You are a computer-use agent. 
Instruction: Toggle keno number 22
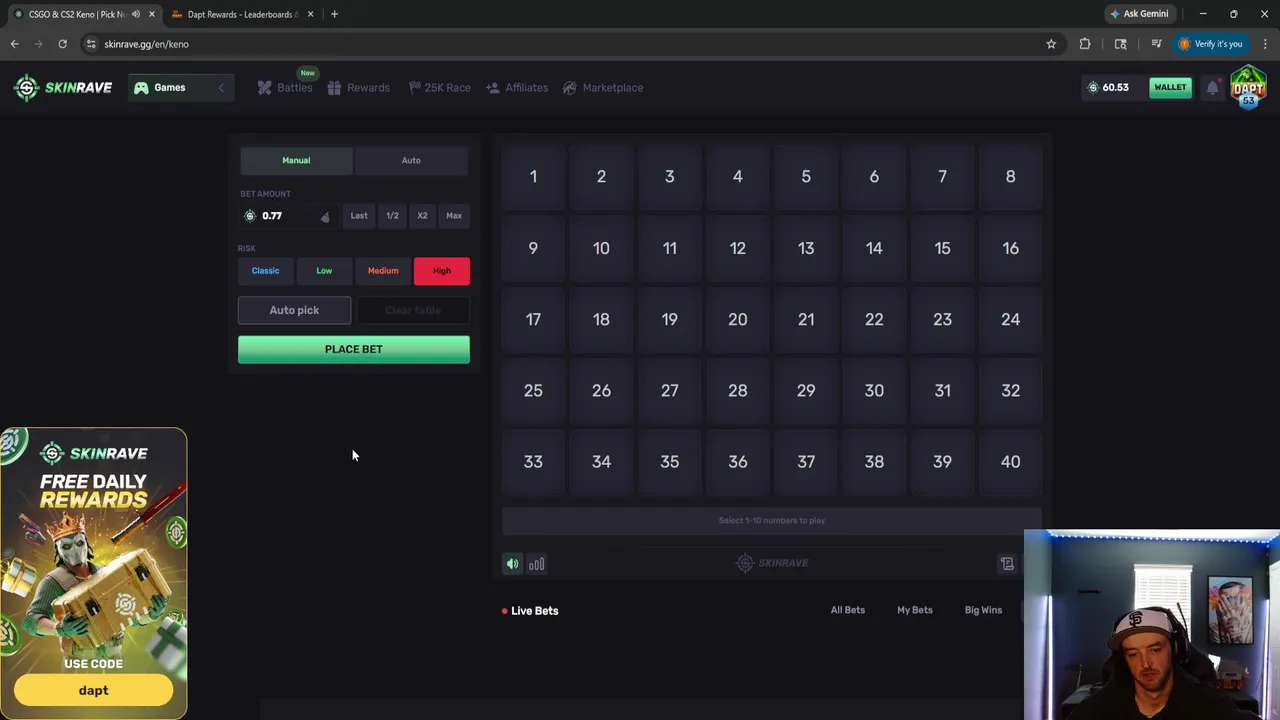click(874, 319)
